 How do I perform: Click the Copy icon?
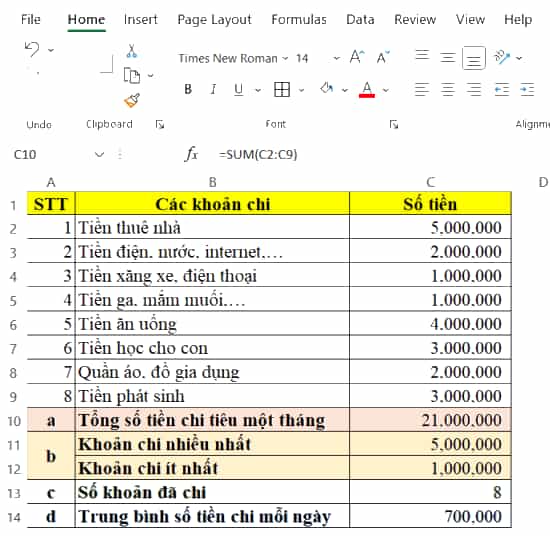(132, 75)
